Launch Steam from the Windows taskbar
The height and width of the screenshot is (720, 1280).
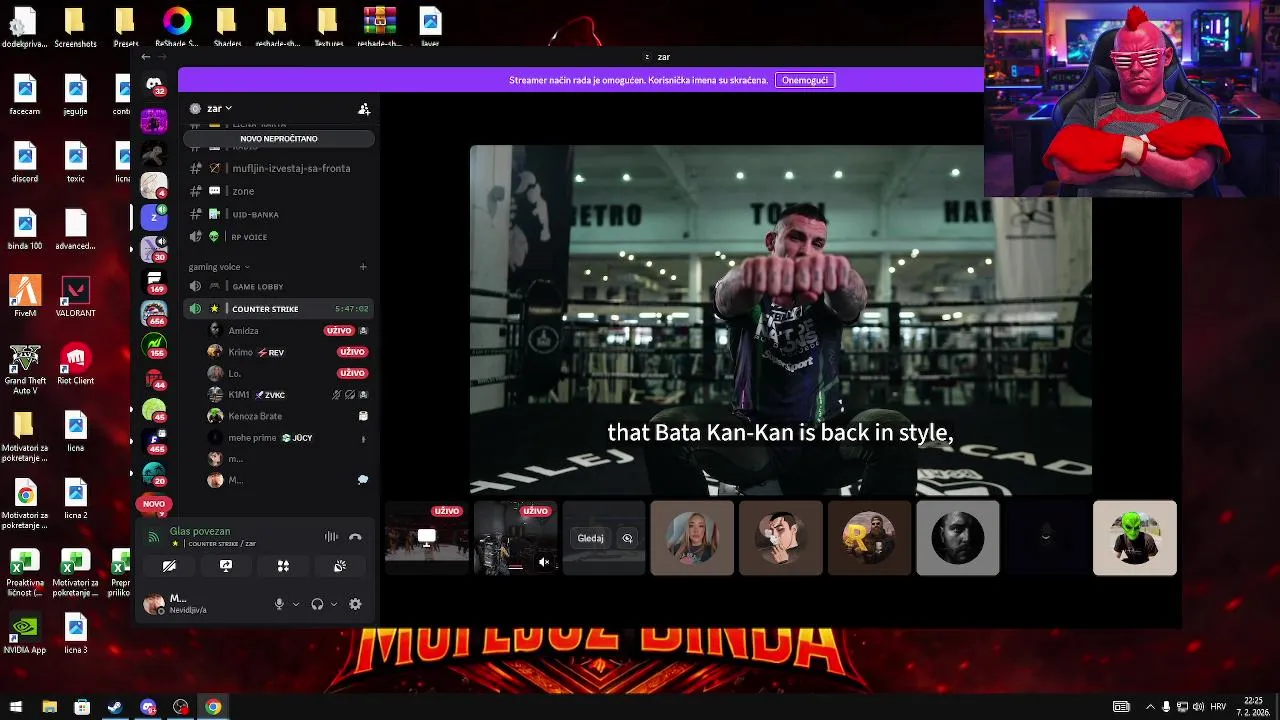(x=115, y=707)
